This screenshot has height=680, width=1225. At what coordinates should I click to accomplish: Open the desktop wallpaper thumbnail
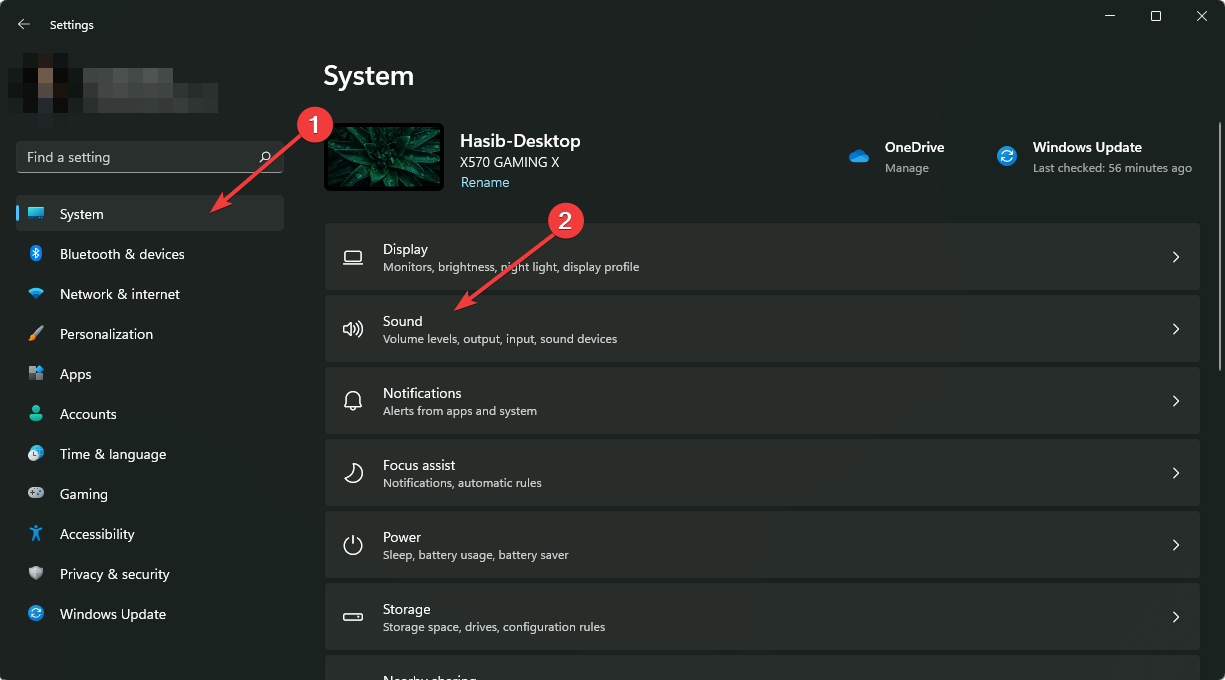pyautogui.click(x=384, y=157)
